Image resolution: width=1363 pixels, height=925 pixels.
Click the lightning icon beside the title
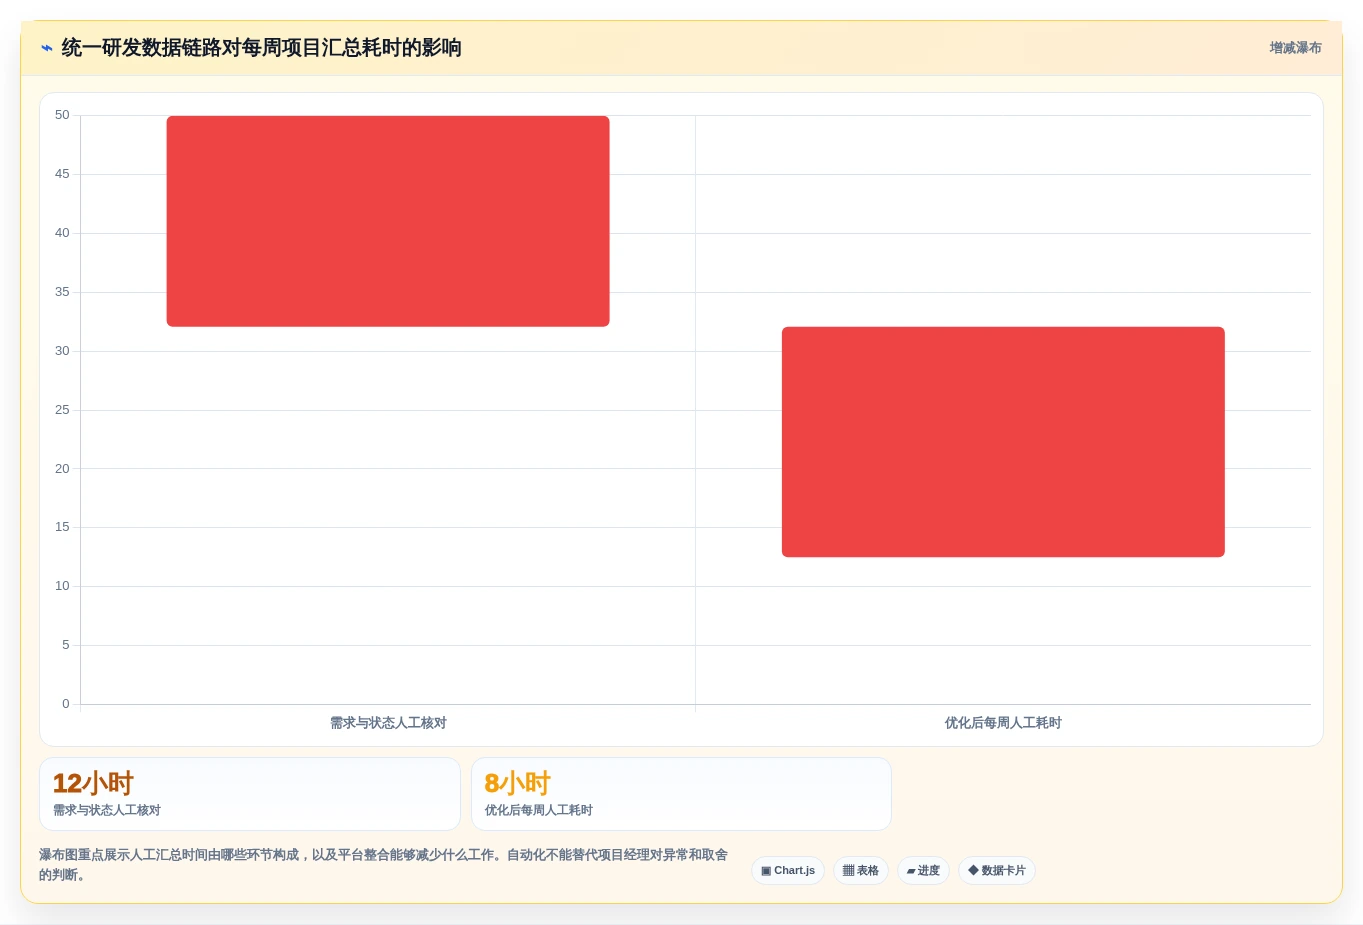(x=46, y=48)
